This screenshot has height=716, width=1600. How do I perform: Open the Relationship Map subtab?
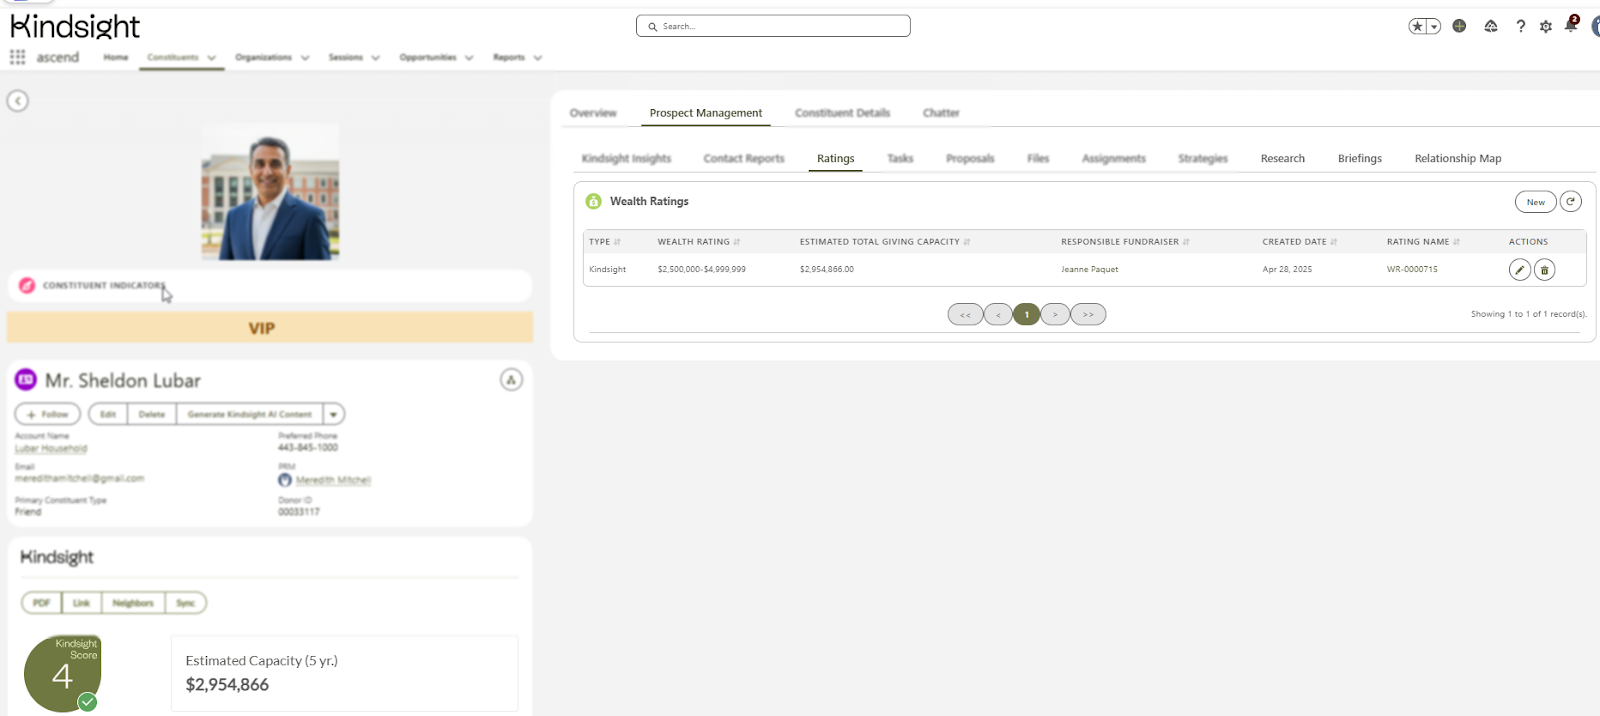pos(1458,158)
